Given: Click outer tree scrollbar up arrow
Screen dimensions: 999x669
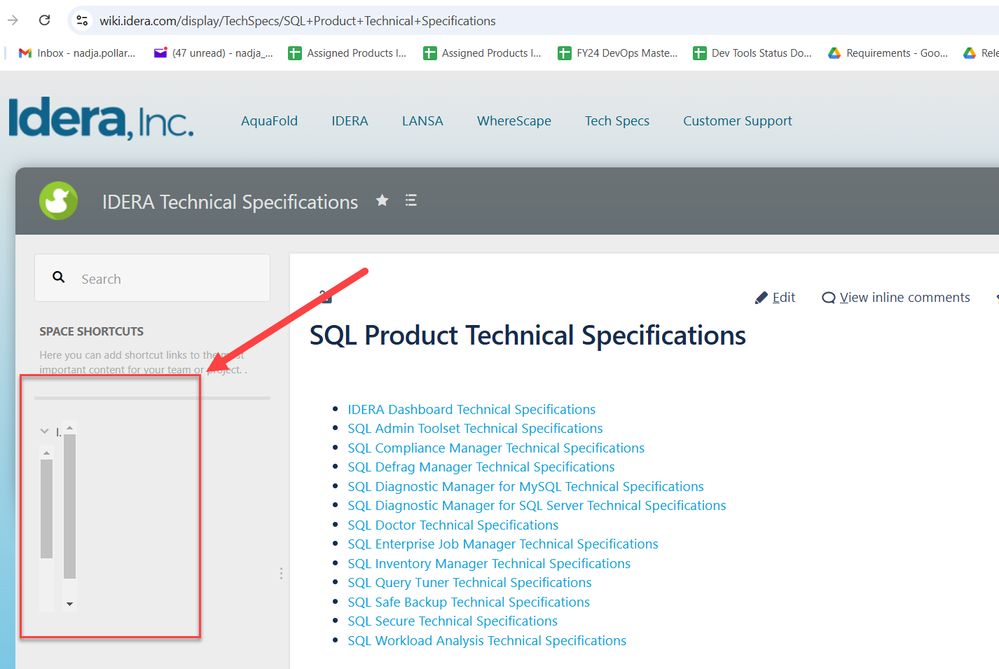Looking at the screenshot, I should (70, 428).
